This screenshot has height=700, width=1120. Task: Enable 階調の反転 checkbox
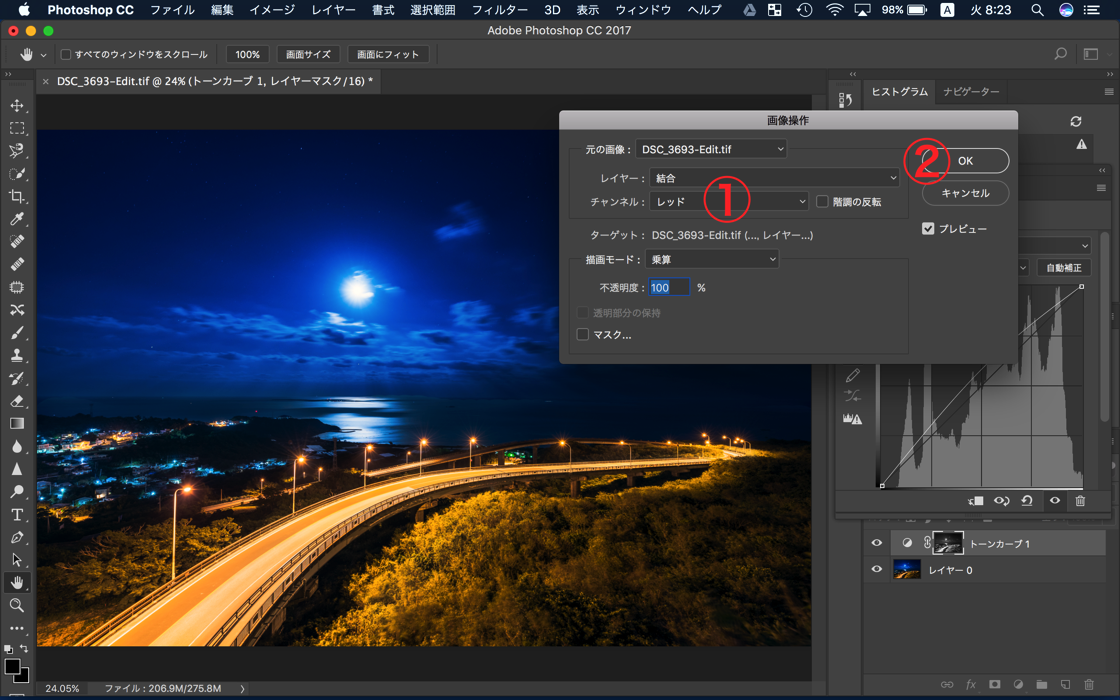822,202
